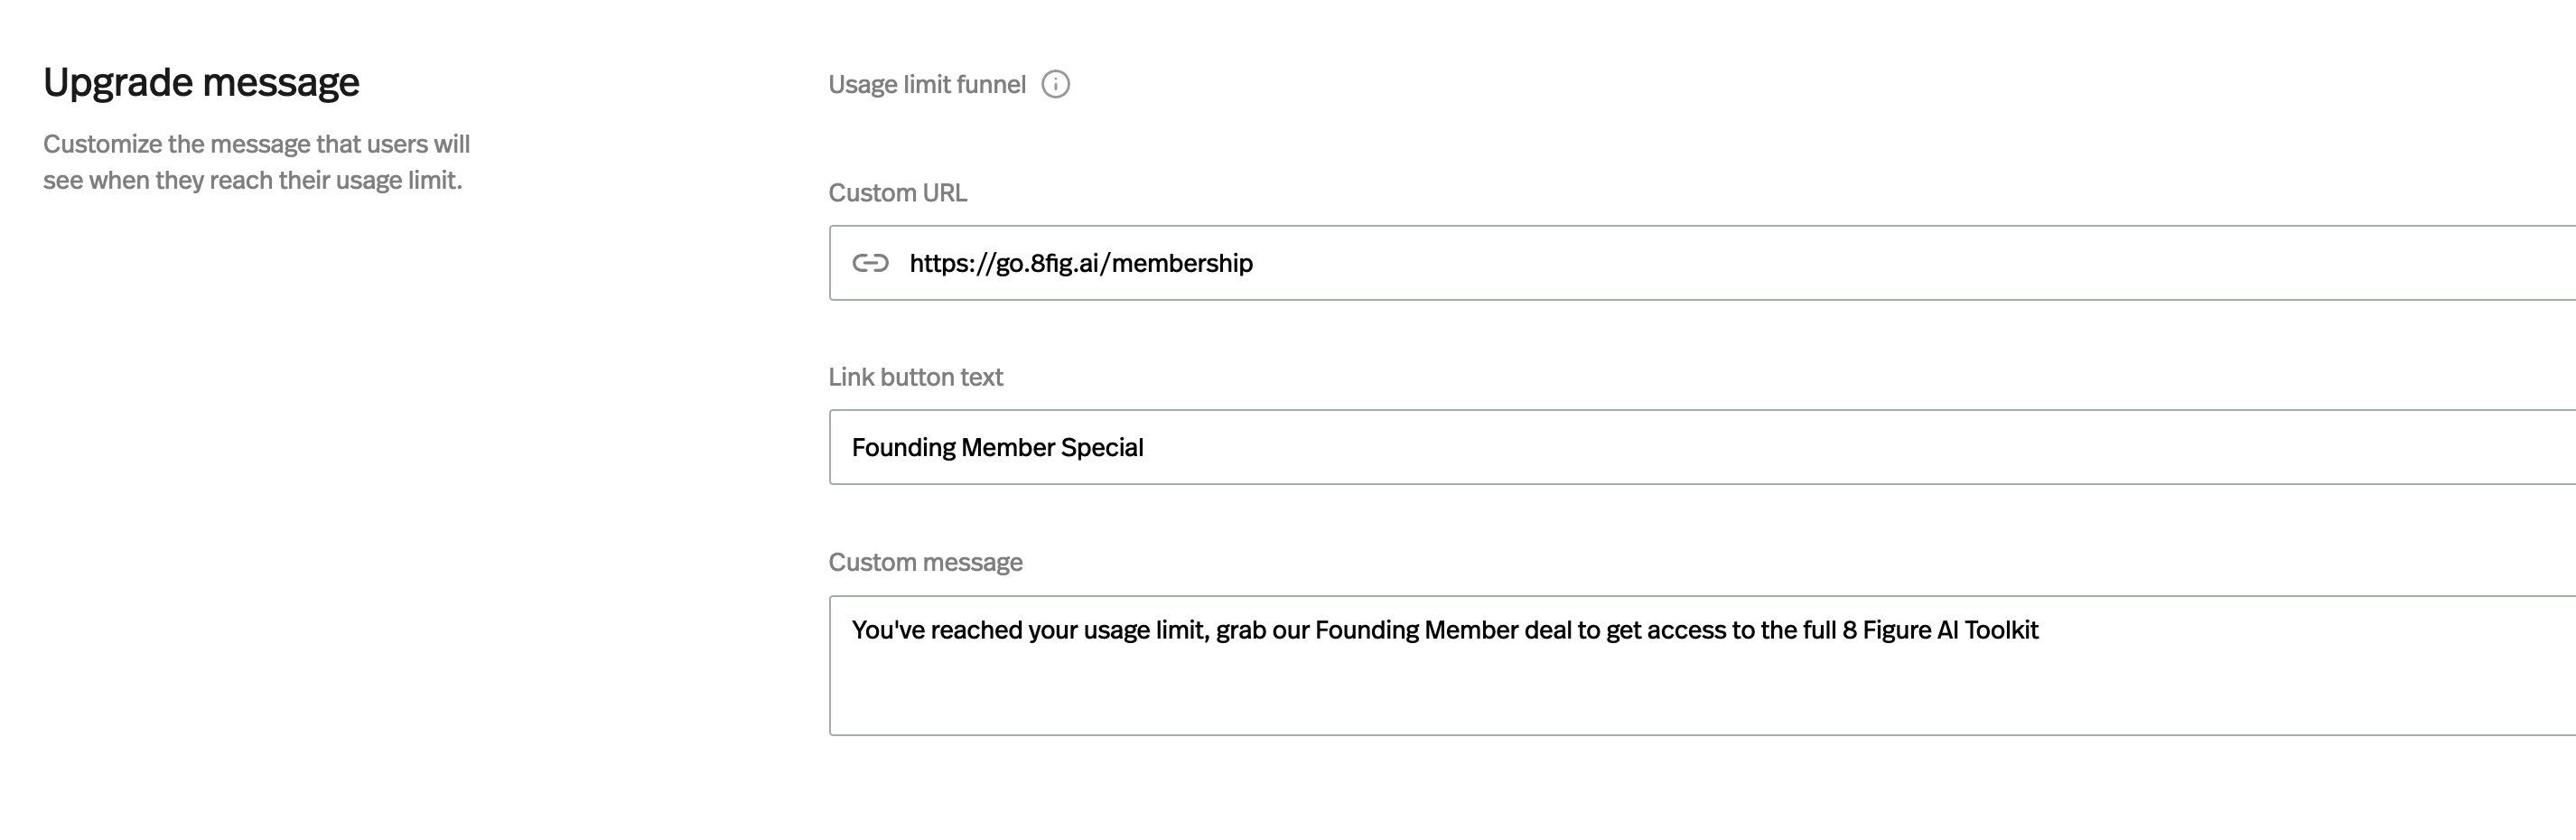Click the word 'membership' in the URL
Image resolution: width=2576 pixels, height=840 pixels.
pyautogui.click(x=1182, y=263)
